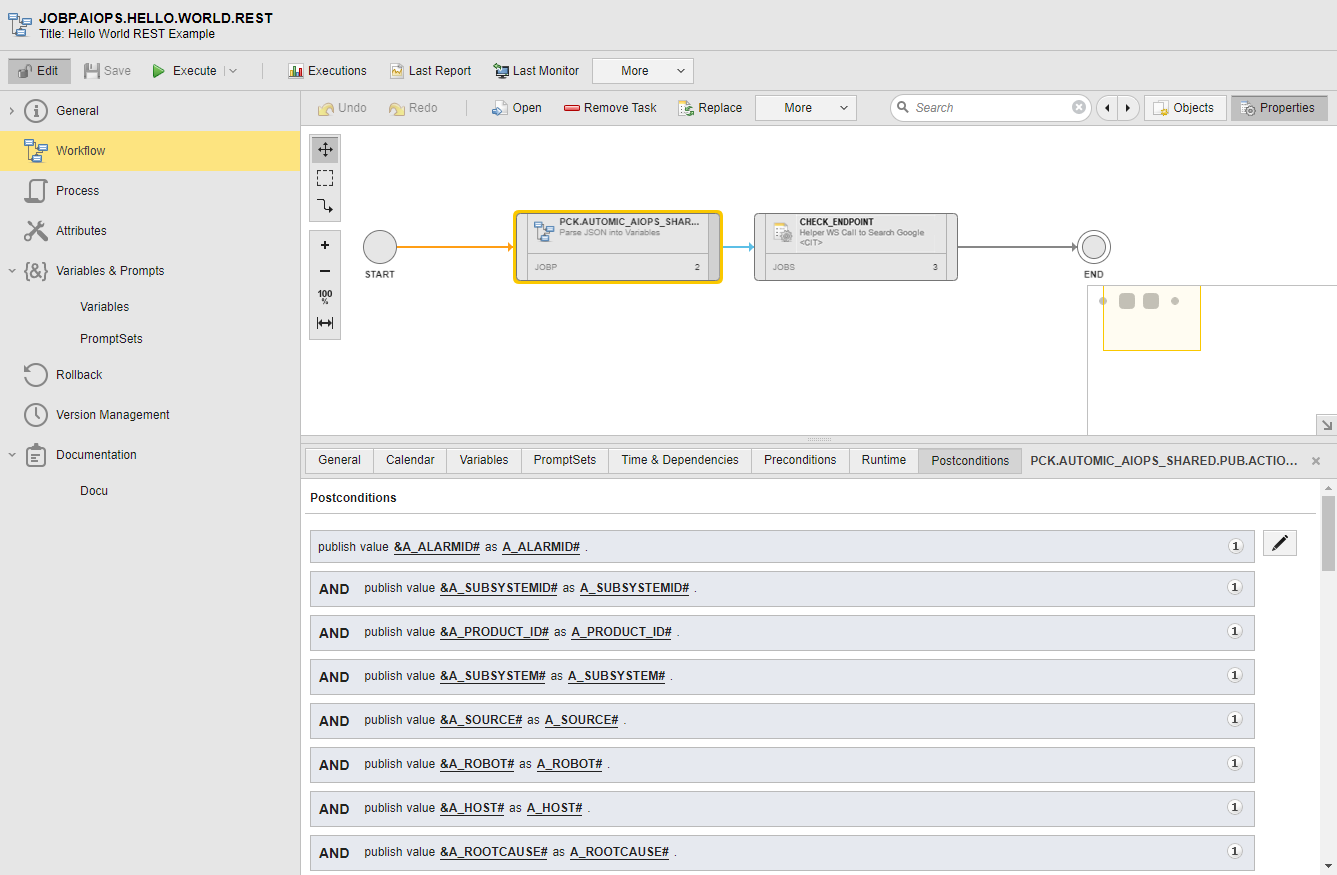Click the Remove Task button
This screenshot has width=1337, height=875.
pyautogui.click(x=610, y=108)
